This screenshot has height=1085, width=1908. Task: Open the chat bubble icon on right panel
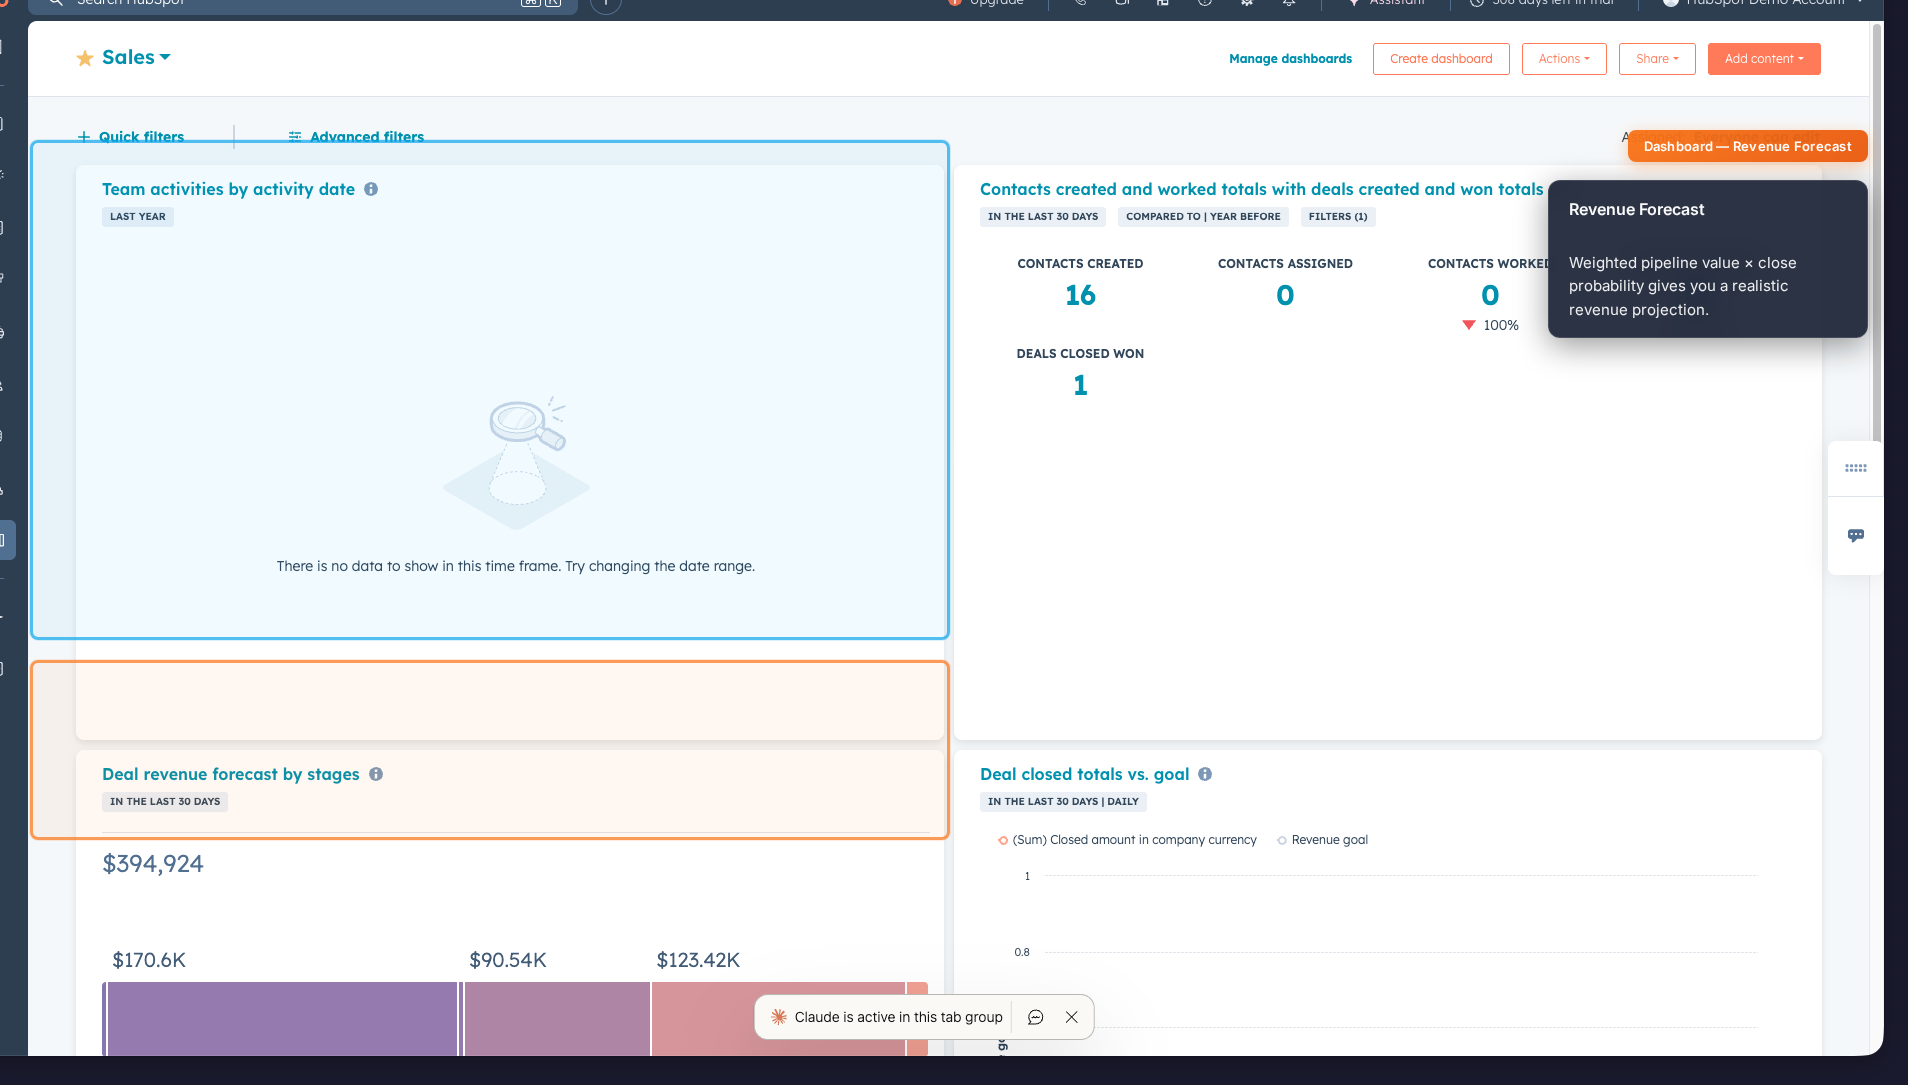(1856, 536)
